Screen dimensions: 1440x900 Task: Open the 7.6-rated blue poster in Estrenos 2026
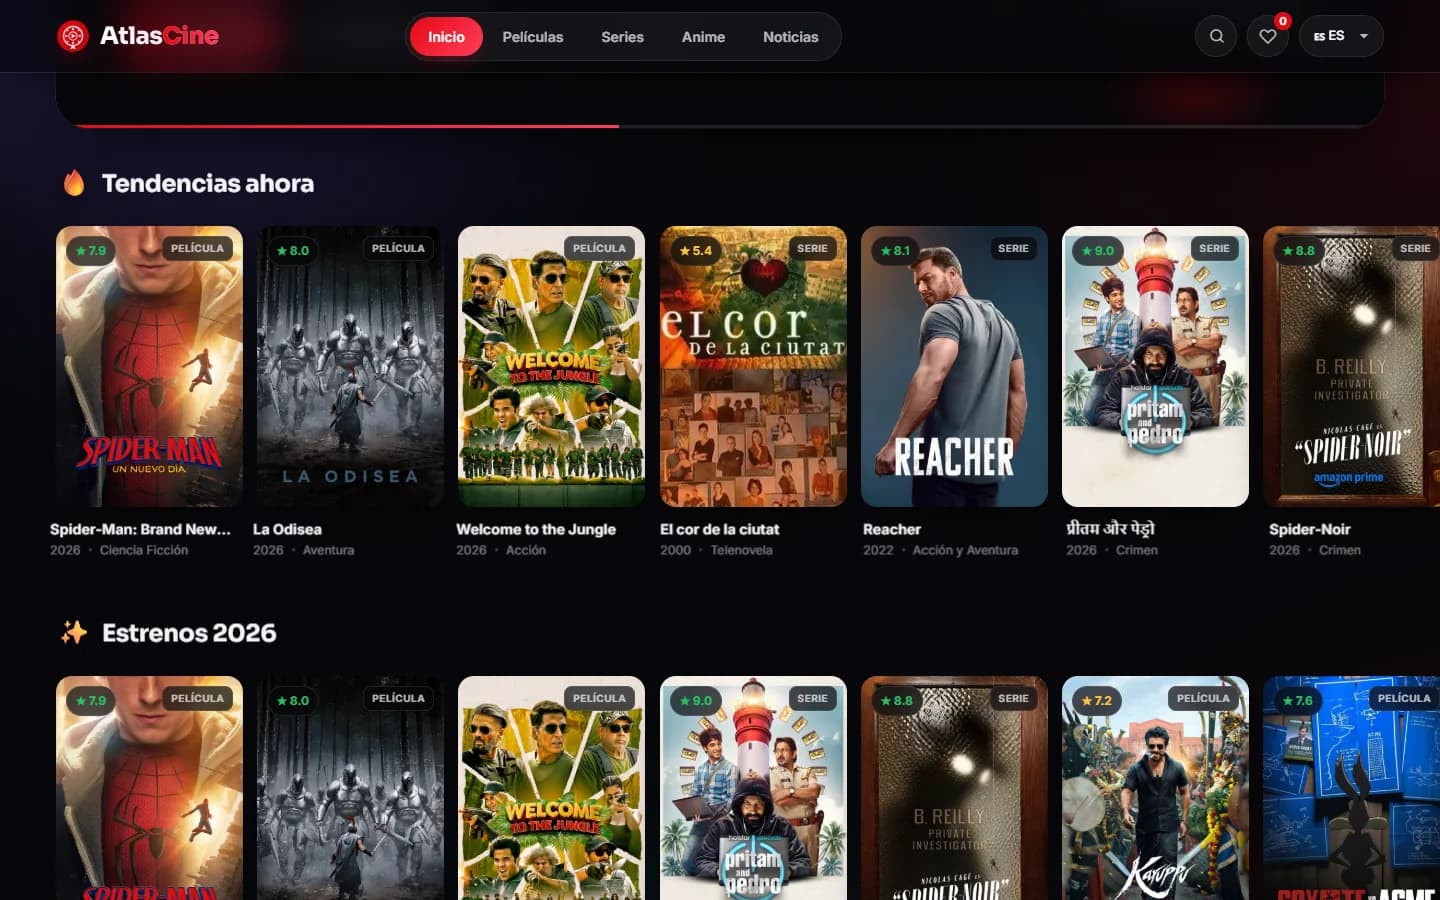(1352, 788)
